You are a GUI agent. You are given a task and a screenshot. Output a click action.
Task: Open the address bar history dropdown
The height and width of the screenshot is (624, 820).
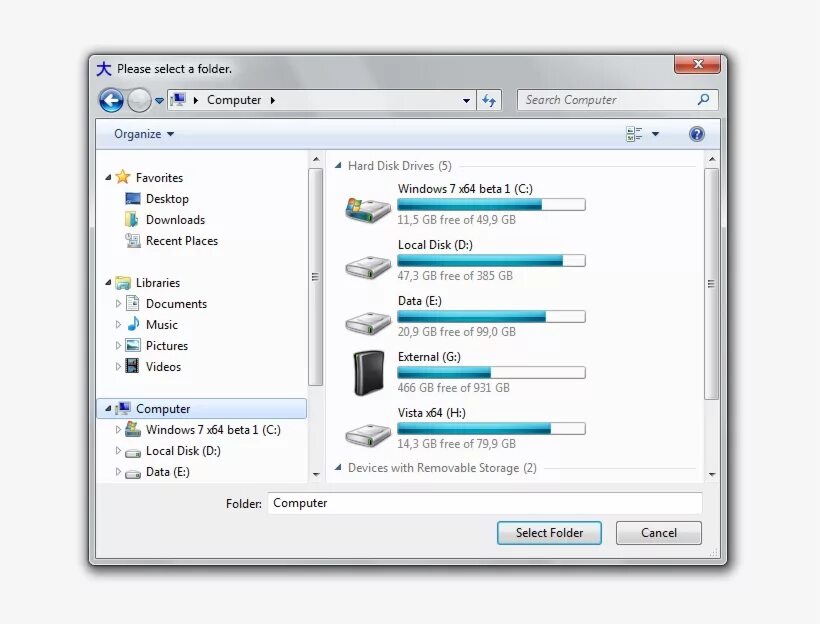[466, 100]
